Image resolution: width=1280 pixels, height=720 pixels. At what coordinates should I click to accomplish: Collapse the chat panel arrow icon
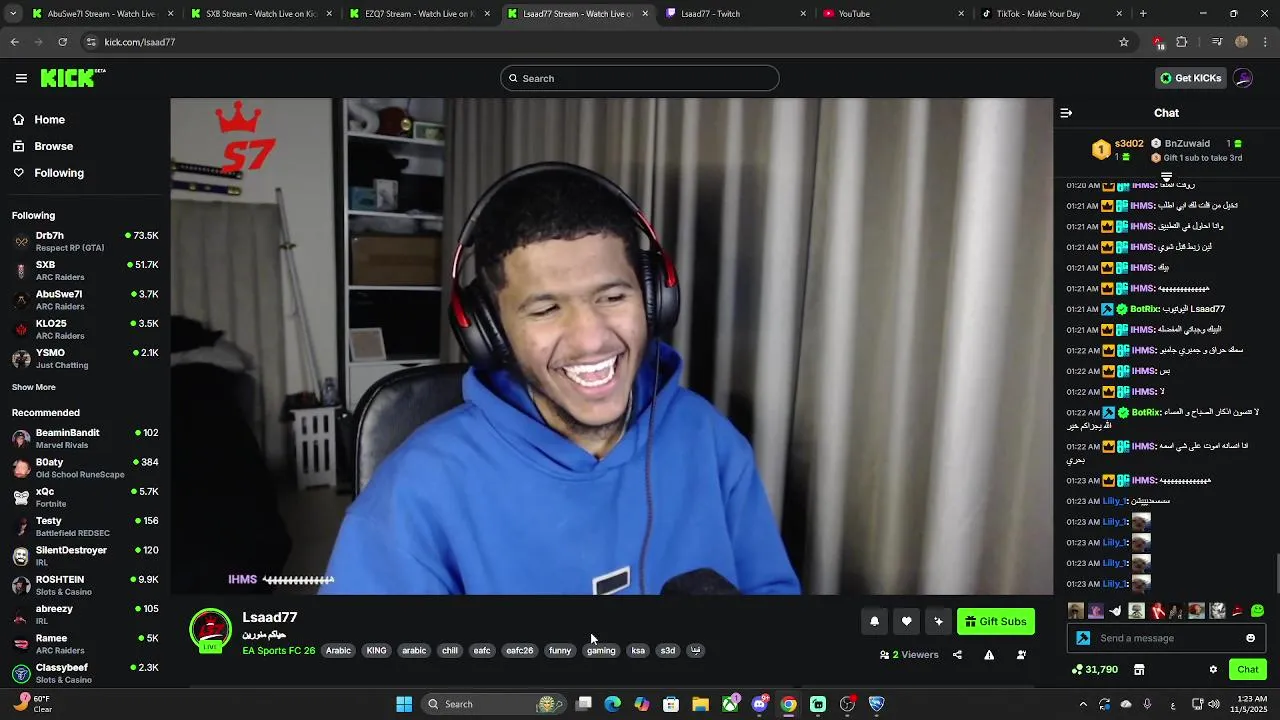point(1066,113)
